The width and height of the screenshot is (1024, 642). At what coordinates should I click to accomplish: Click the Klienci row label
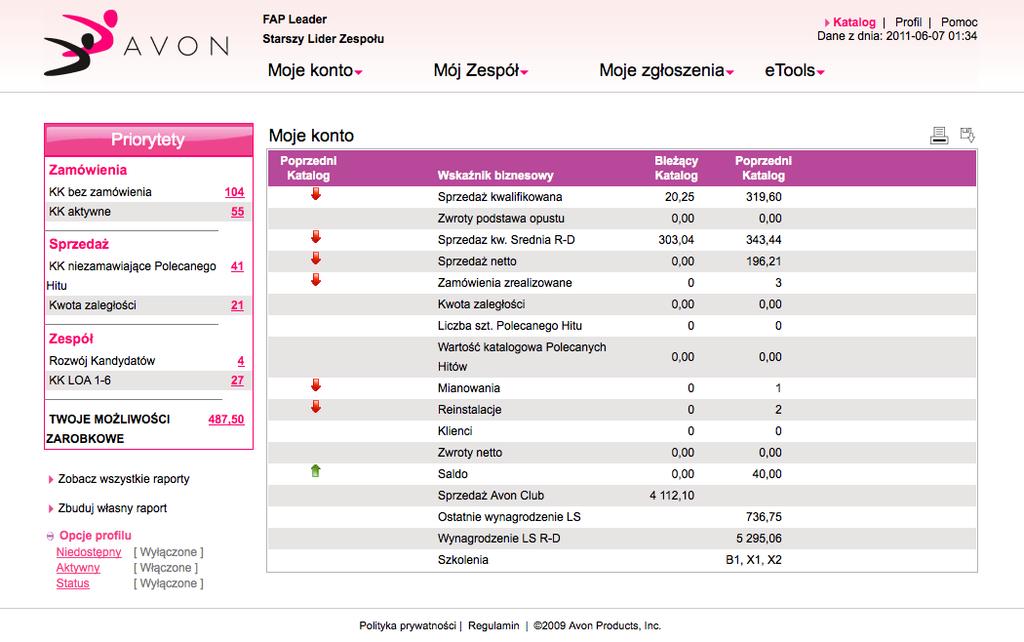coord(455,431)
